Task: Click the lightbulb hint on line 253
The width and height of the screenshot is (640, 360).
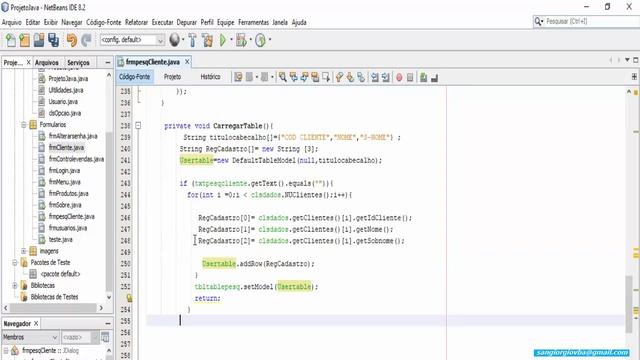Action: point(129,298)
